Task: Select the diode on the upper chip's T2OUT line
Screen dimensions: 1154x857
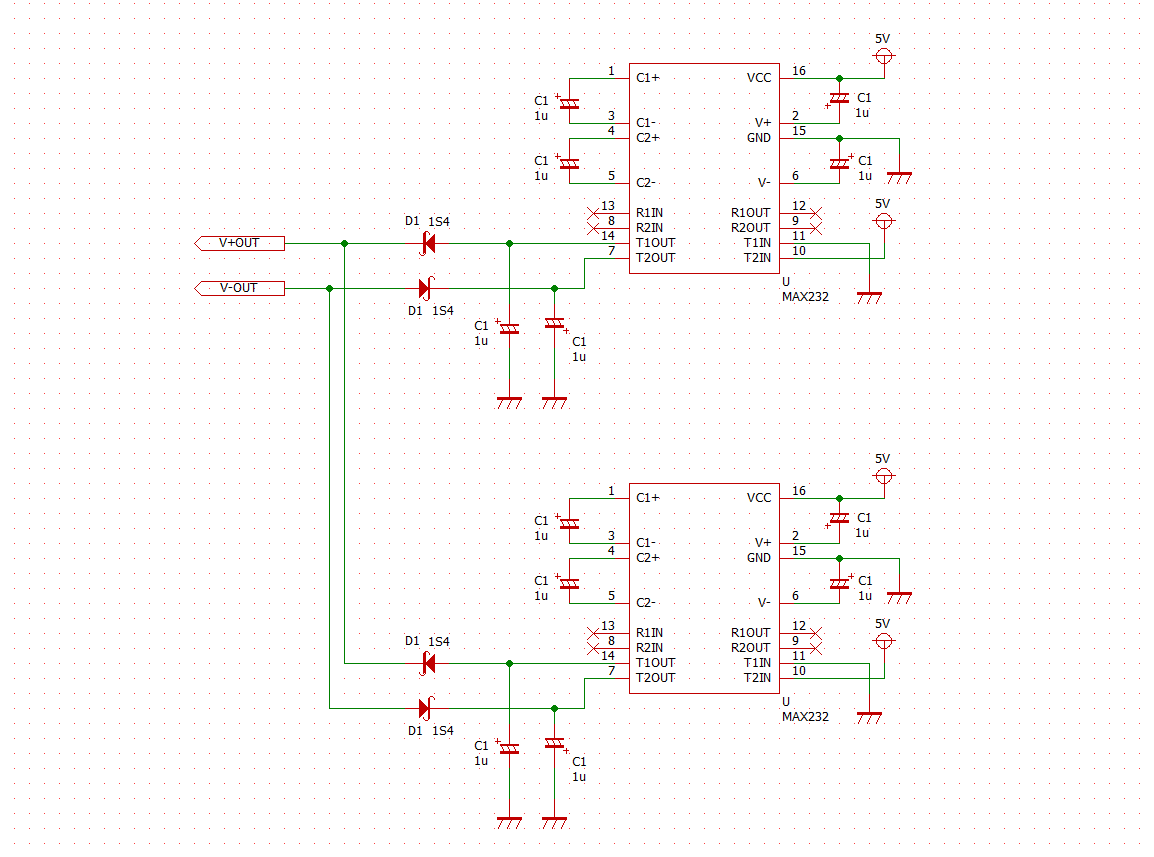Action: [x=425, y=288]
